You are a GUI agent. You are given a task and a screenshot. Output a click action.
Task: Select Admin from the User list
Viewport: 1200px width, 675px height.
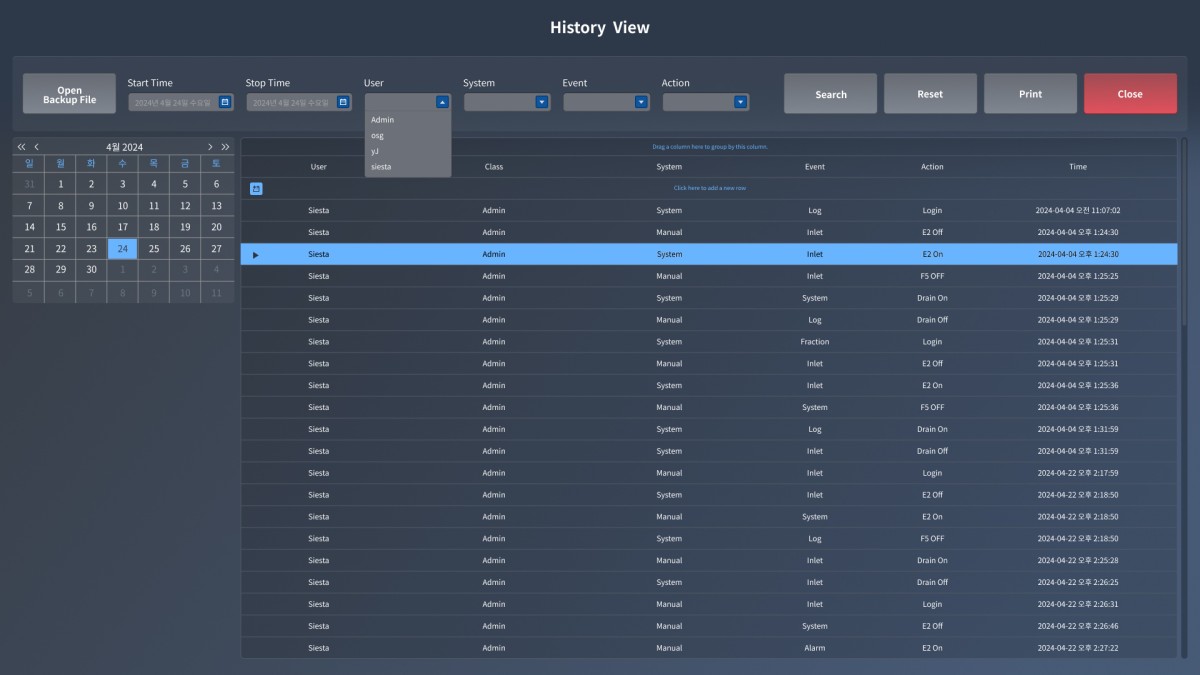click(383, 120)
